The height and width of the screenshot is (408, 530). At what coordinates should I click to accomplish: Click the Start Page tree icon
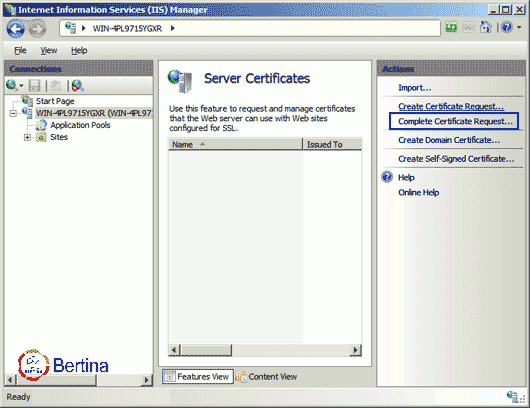[27, 100]
